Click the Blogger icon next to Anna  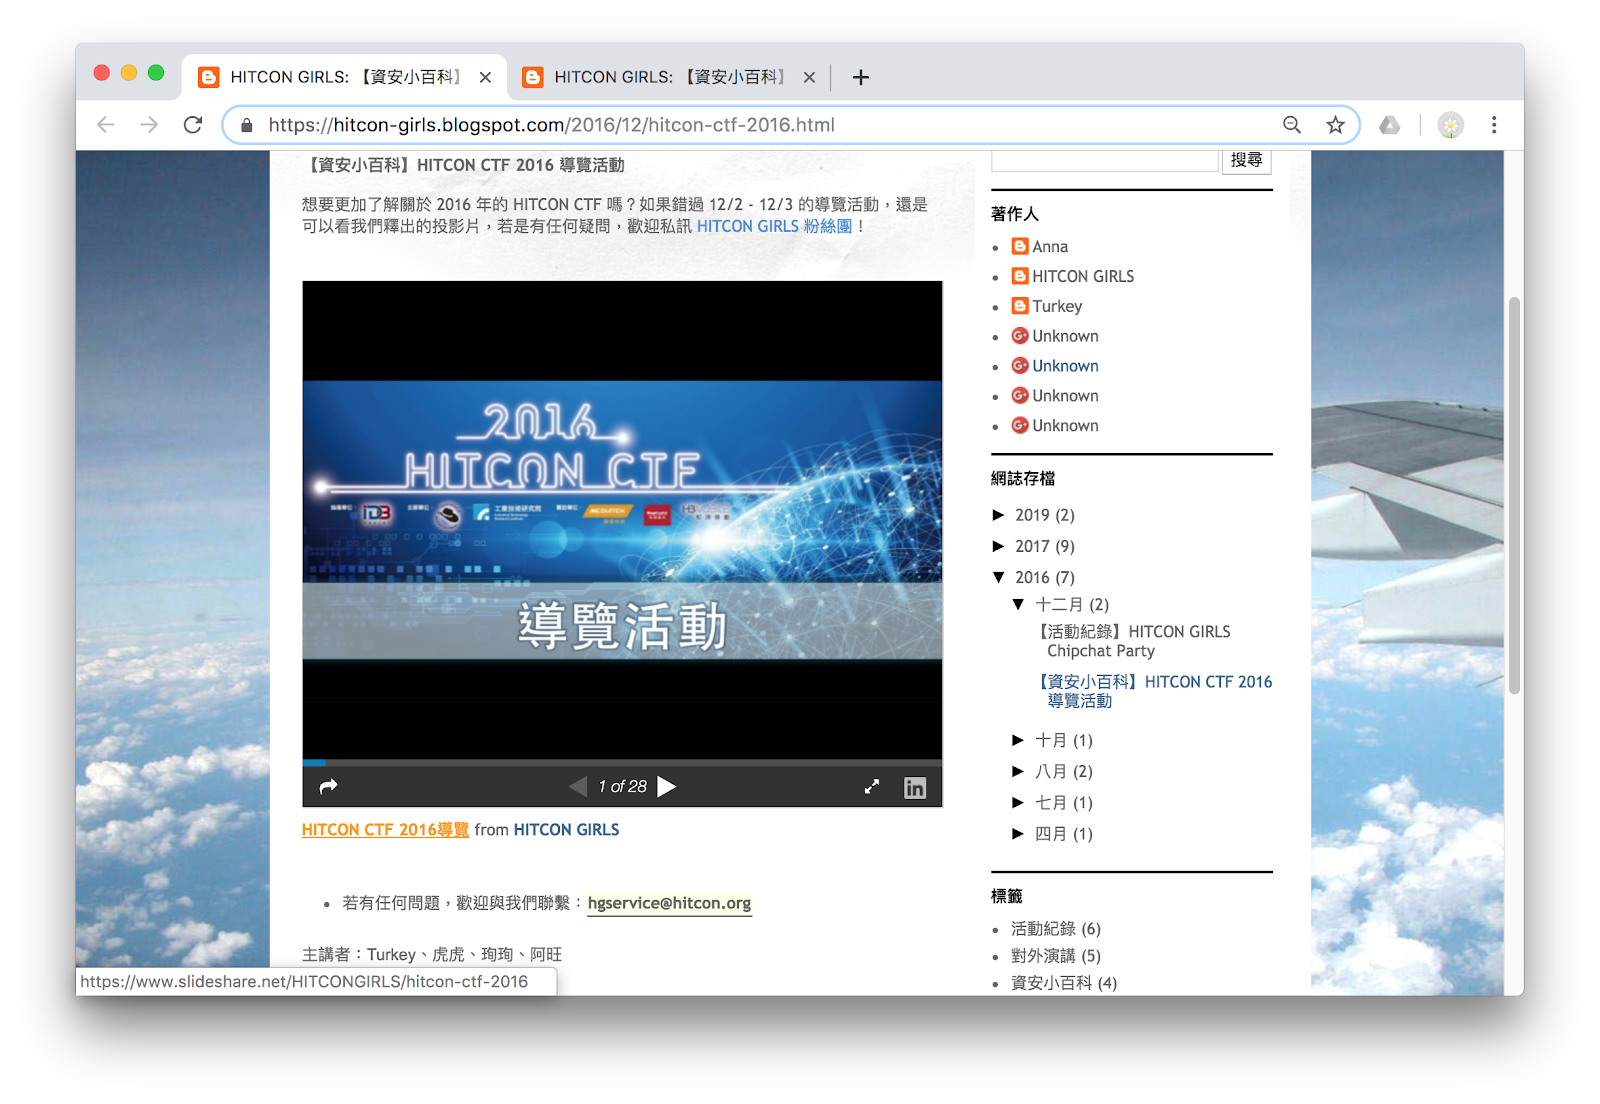[x=1020, y=246]
